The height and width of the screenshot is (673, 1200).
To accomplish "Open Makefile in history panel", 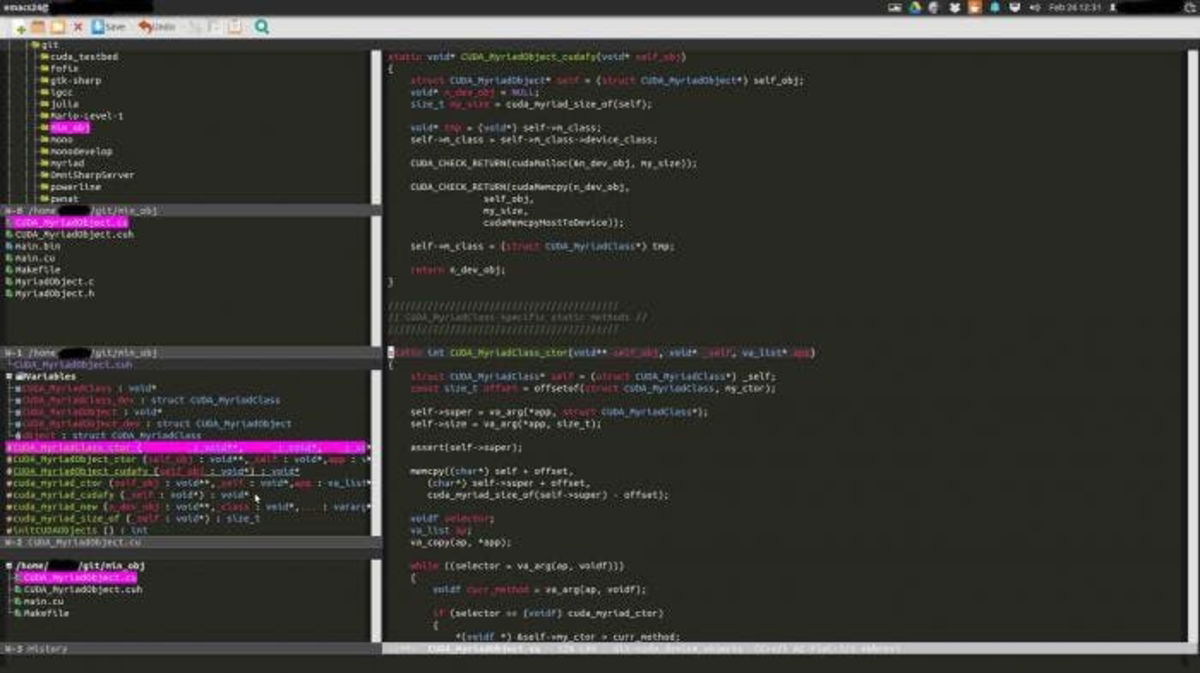I will pos(42,614).
